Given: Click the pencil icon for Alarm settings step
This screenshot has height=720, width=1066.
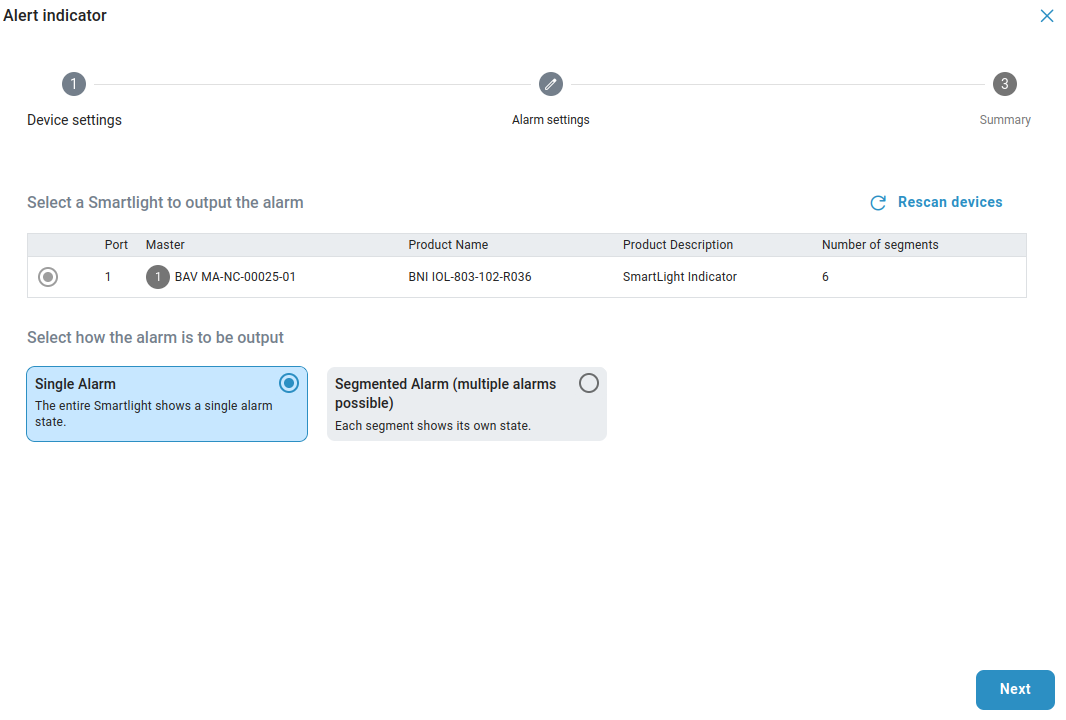Looking at the screenshot, I should point(551,84).
